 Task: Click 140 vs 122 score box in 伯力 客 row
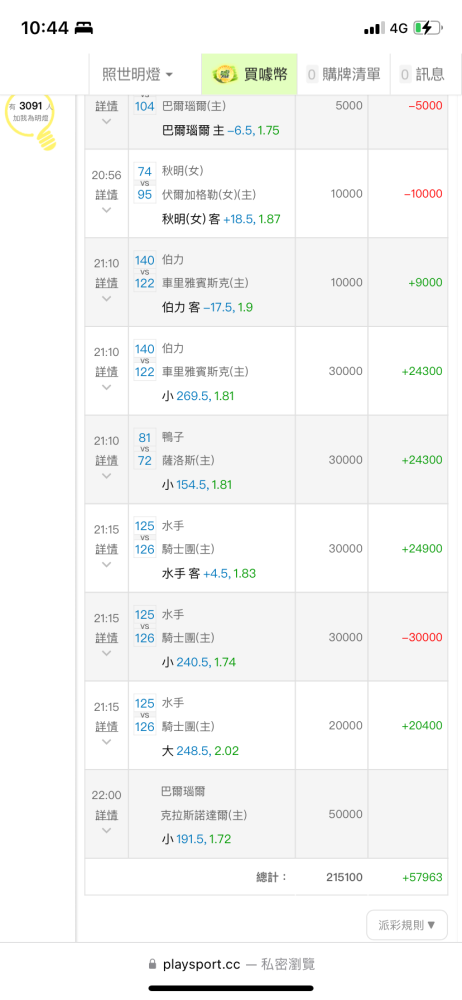[145, 271]
